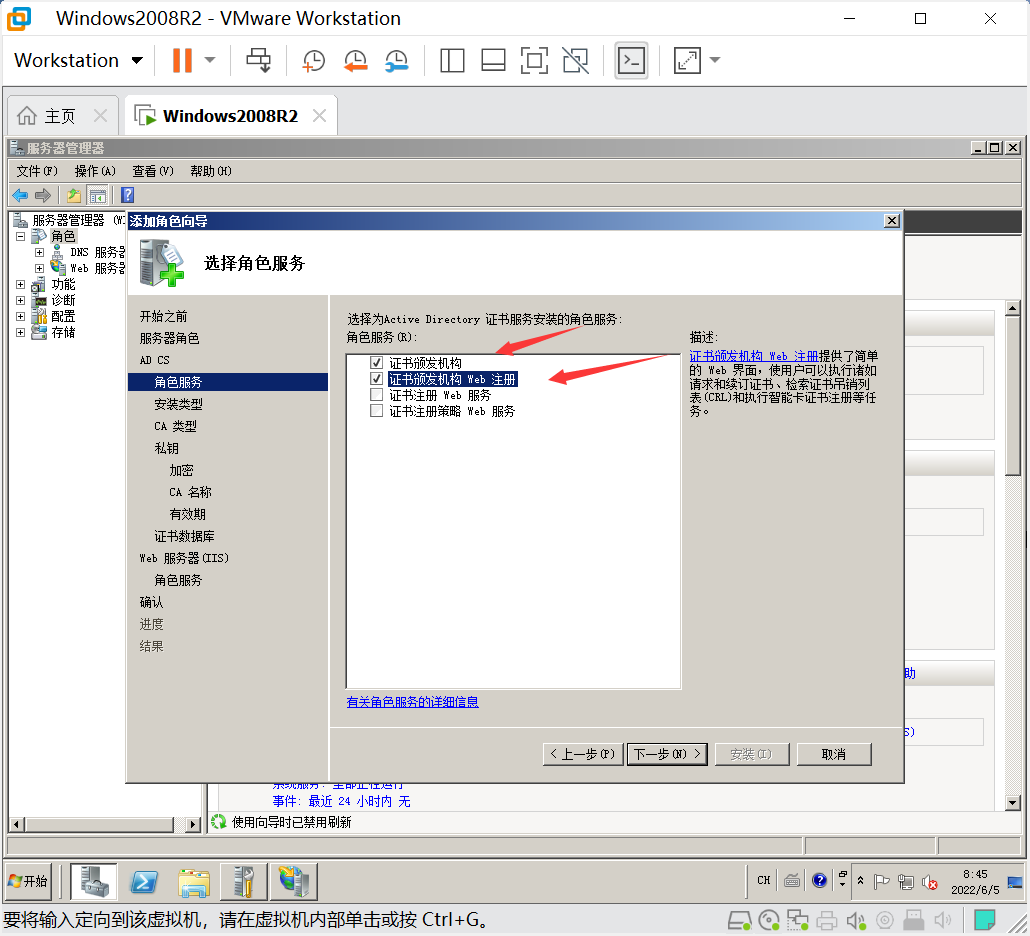
Task: Pause the virtual machine
Action: click(x=182, y=60)
